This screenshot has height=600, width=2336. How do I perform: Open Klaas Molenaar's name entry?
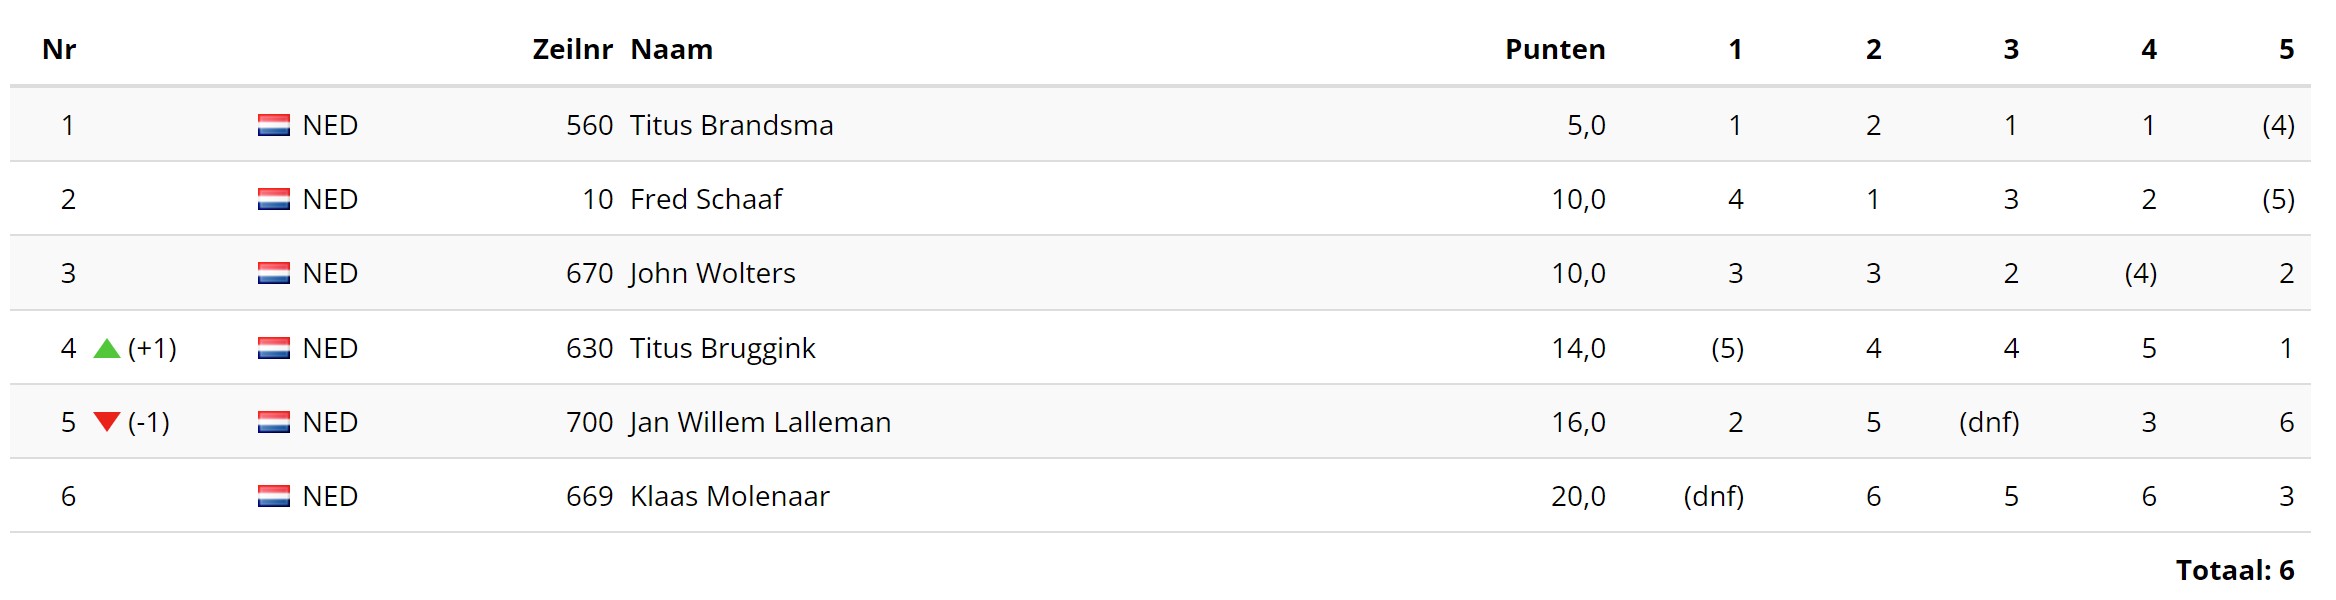729,496
